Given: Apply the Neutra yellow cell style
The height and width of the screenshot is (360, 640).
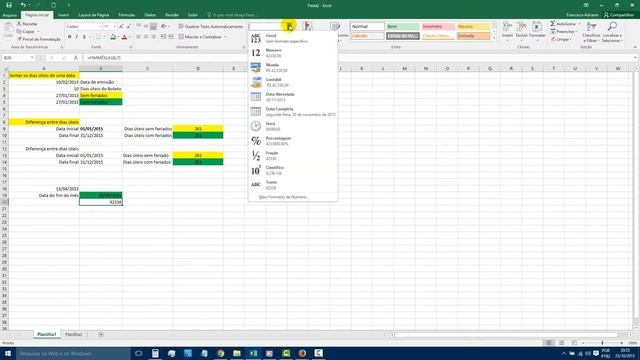Looking at the screenshot, I should coord(473,27).
